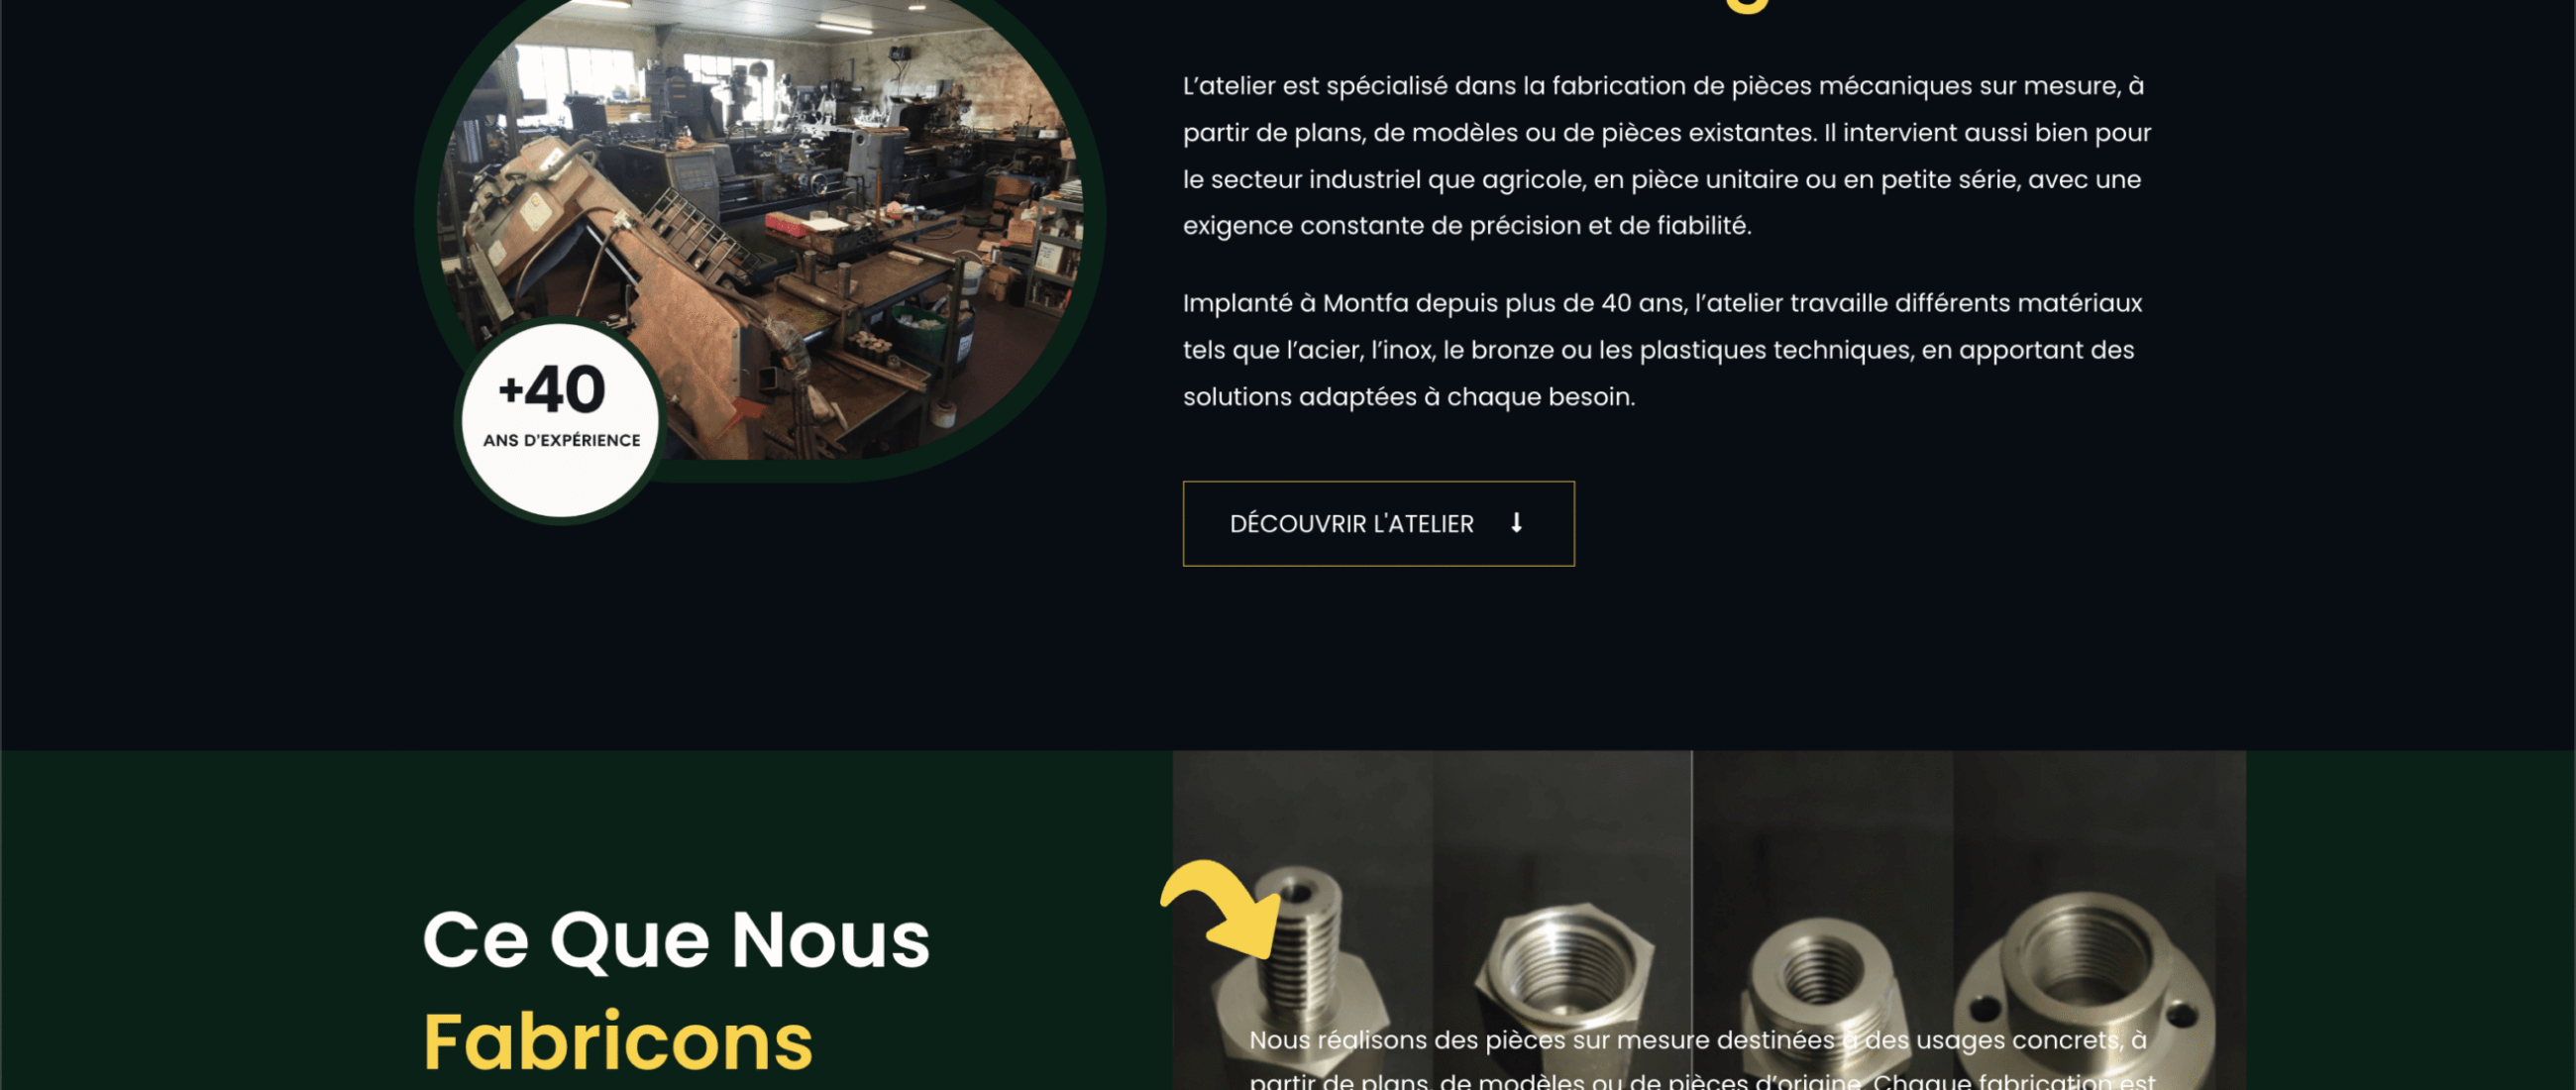Viewport: 2576px width, 1090px height.
Task: Click the Ce Que Nous heading
Action: pos(676,940)
